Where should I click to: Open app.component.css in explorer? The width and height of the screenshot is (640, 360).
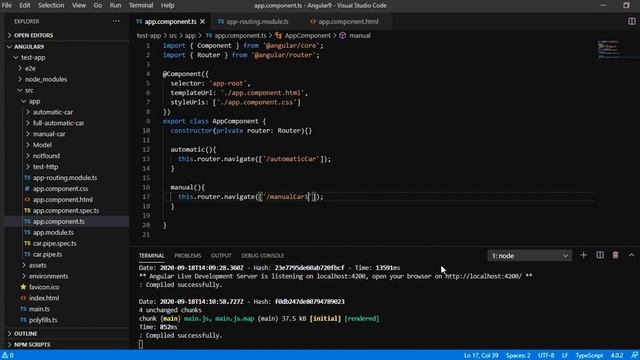[60, 189]
